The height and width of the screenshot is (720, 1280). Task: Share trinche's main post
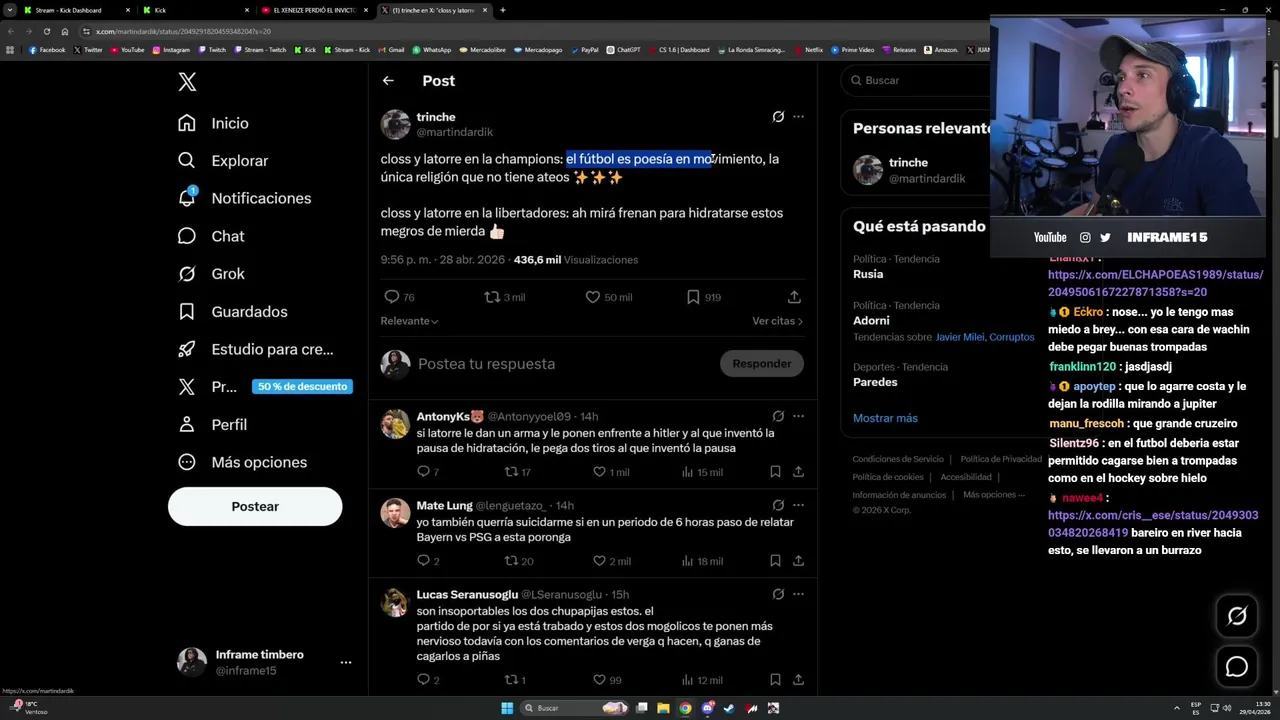coord(794,297)
